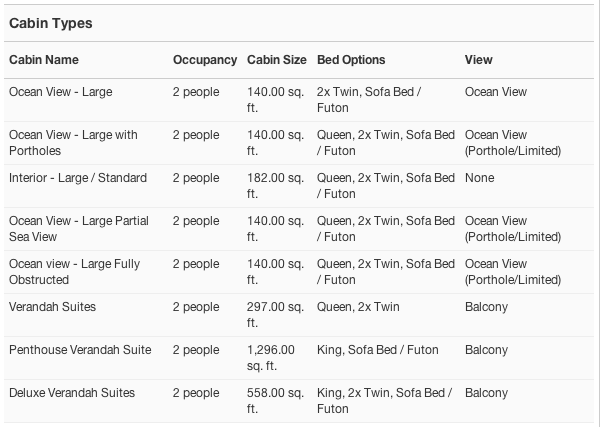Image resolution: width=601 pixels, height=427 pixels.
Task: Click the 1,296.00 sq. ft. size cell
Action: point(271,357)
